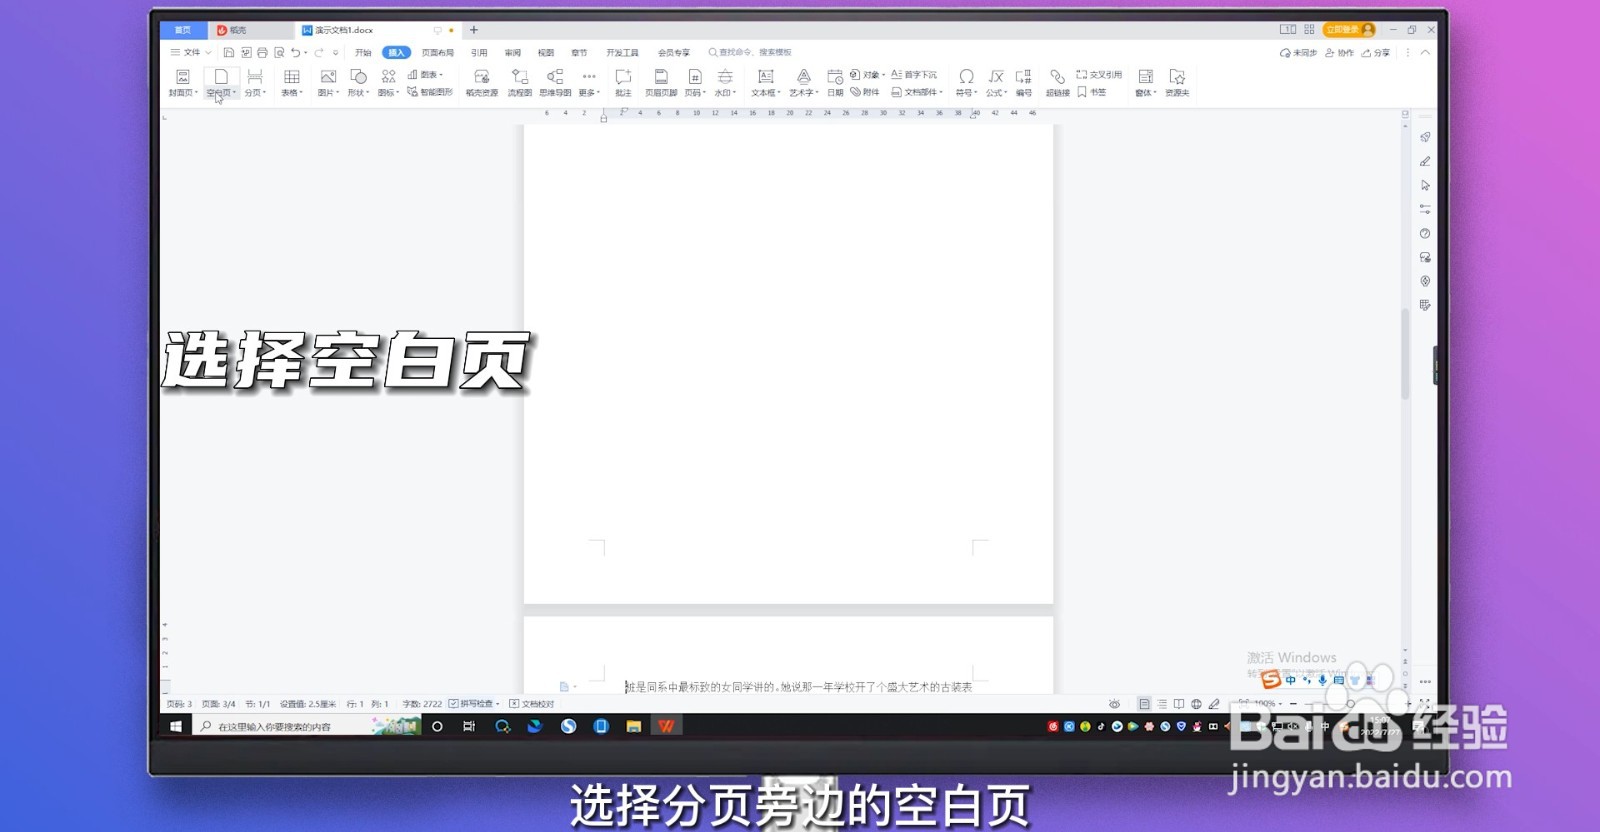This screenshot has width=1600, height=832.
Task: Toggle 文档校对 document proofreading
Action: (532, 704)
